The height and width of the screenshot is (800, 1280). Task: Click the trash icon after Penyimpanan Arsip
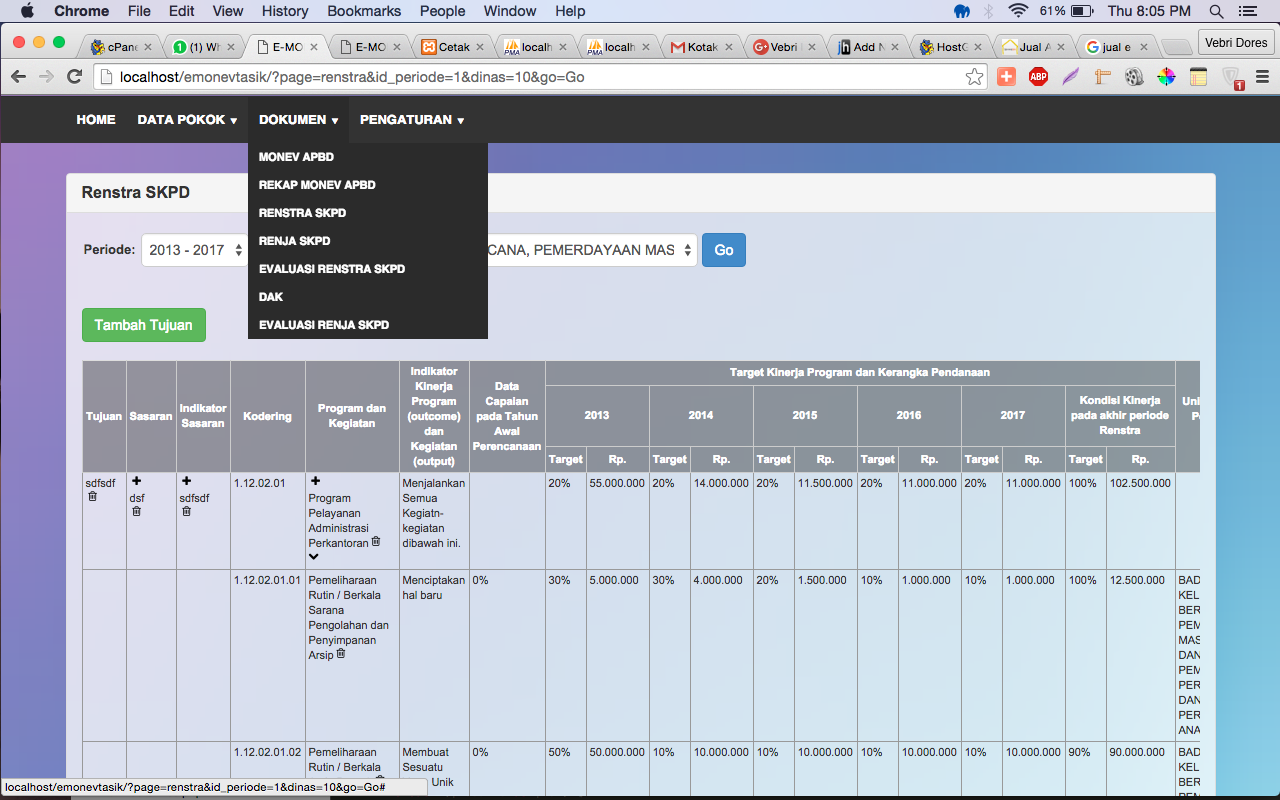tap(341, 654)
